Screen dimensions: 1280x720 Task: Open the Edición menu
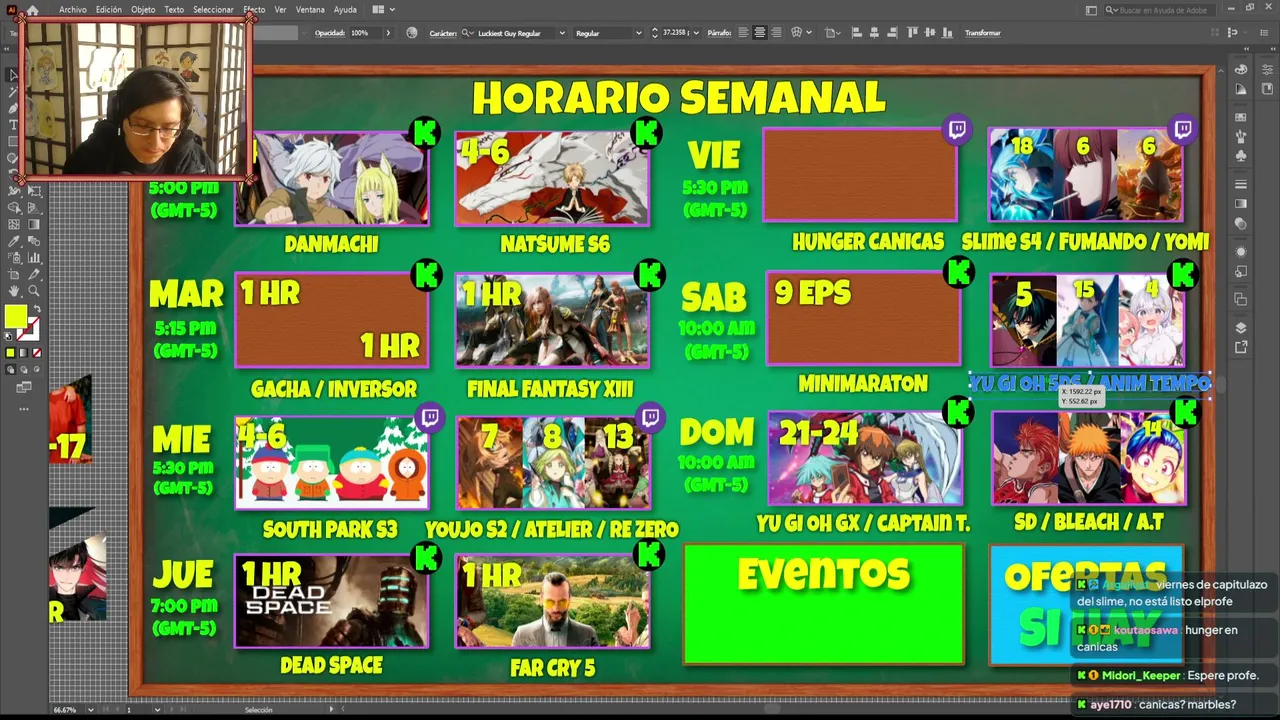click(x=109, y=9)
